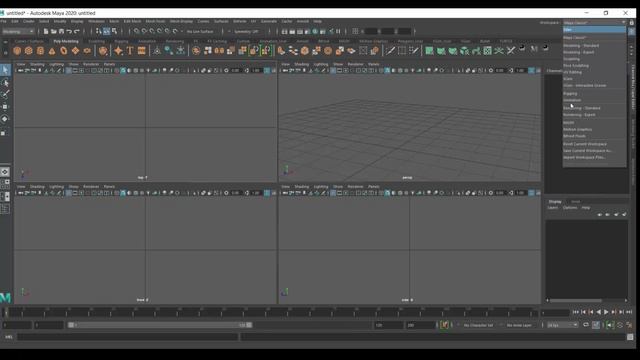Click the Multi-Cut tool shelf icon
This screenshot has height=360, width=640.
[391, 51]
